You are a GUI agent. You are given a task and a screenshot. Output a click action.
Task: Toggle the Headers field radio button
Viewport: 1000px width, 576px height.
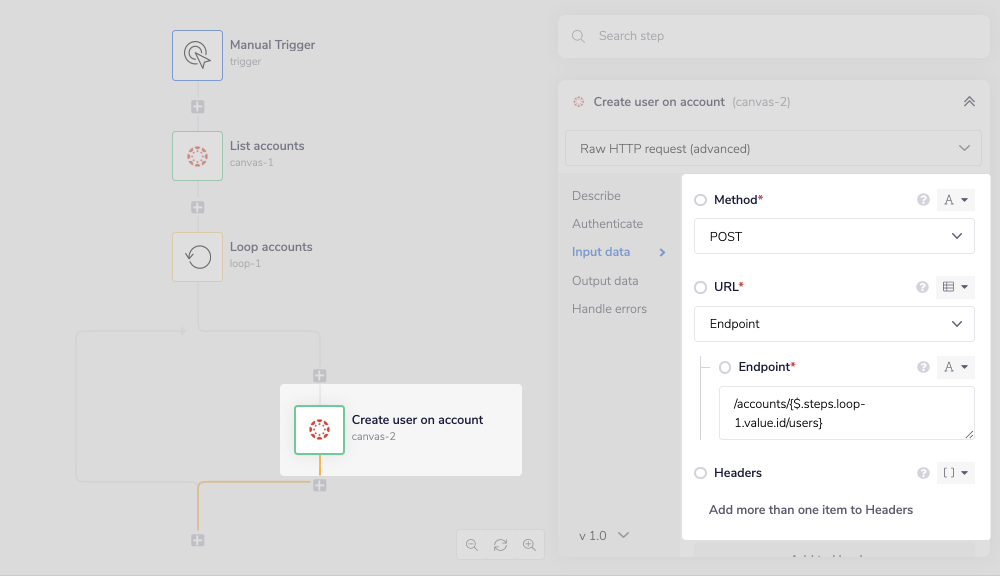[x=700, y=473]
